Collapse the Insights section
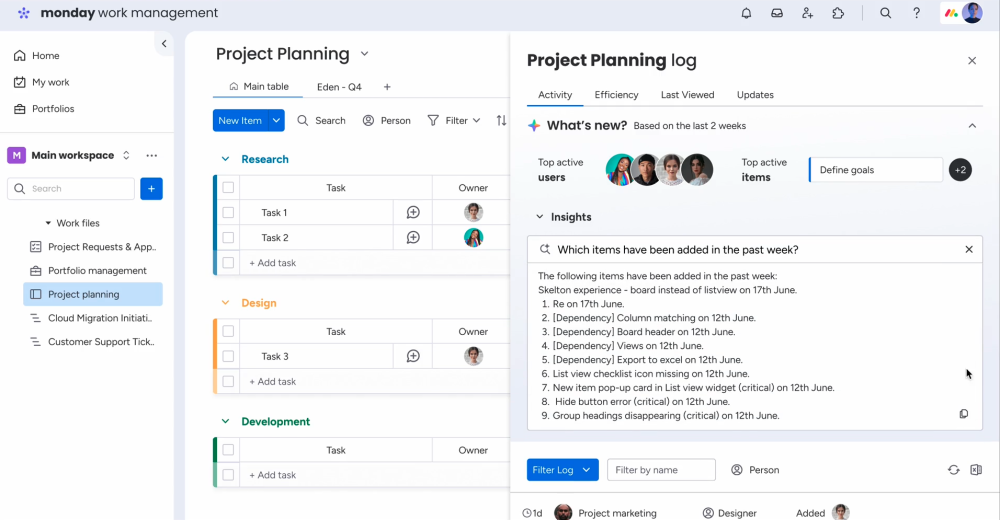Screen dimensions: 1000x520 click(540, 217)
